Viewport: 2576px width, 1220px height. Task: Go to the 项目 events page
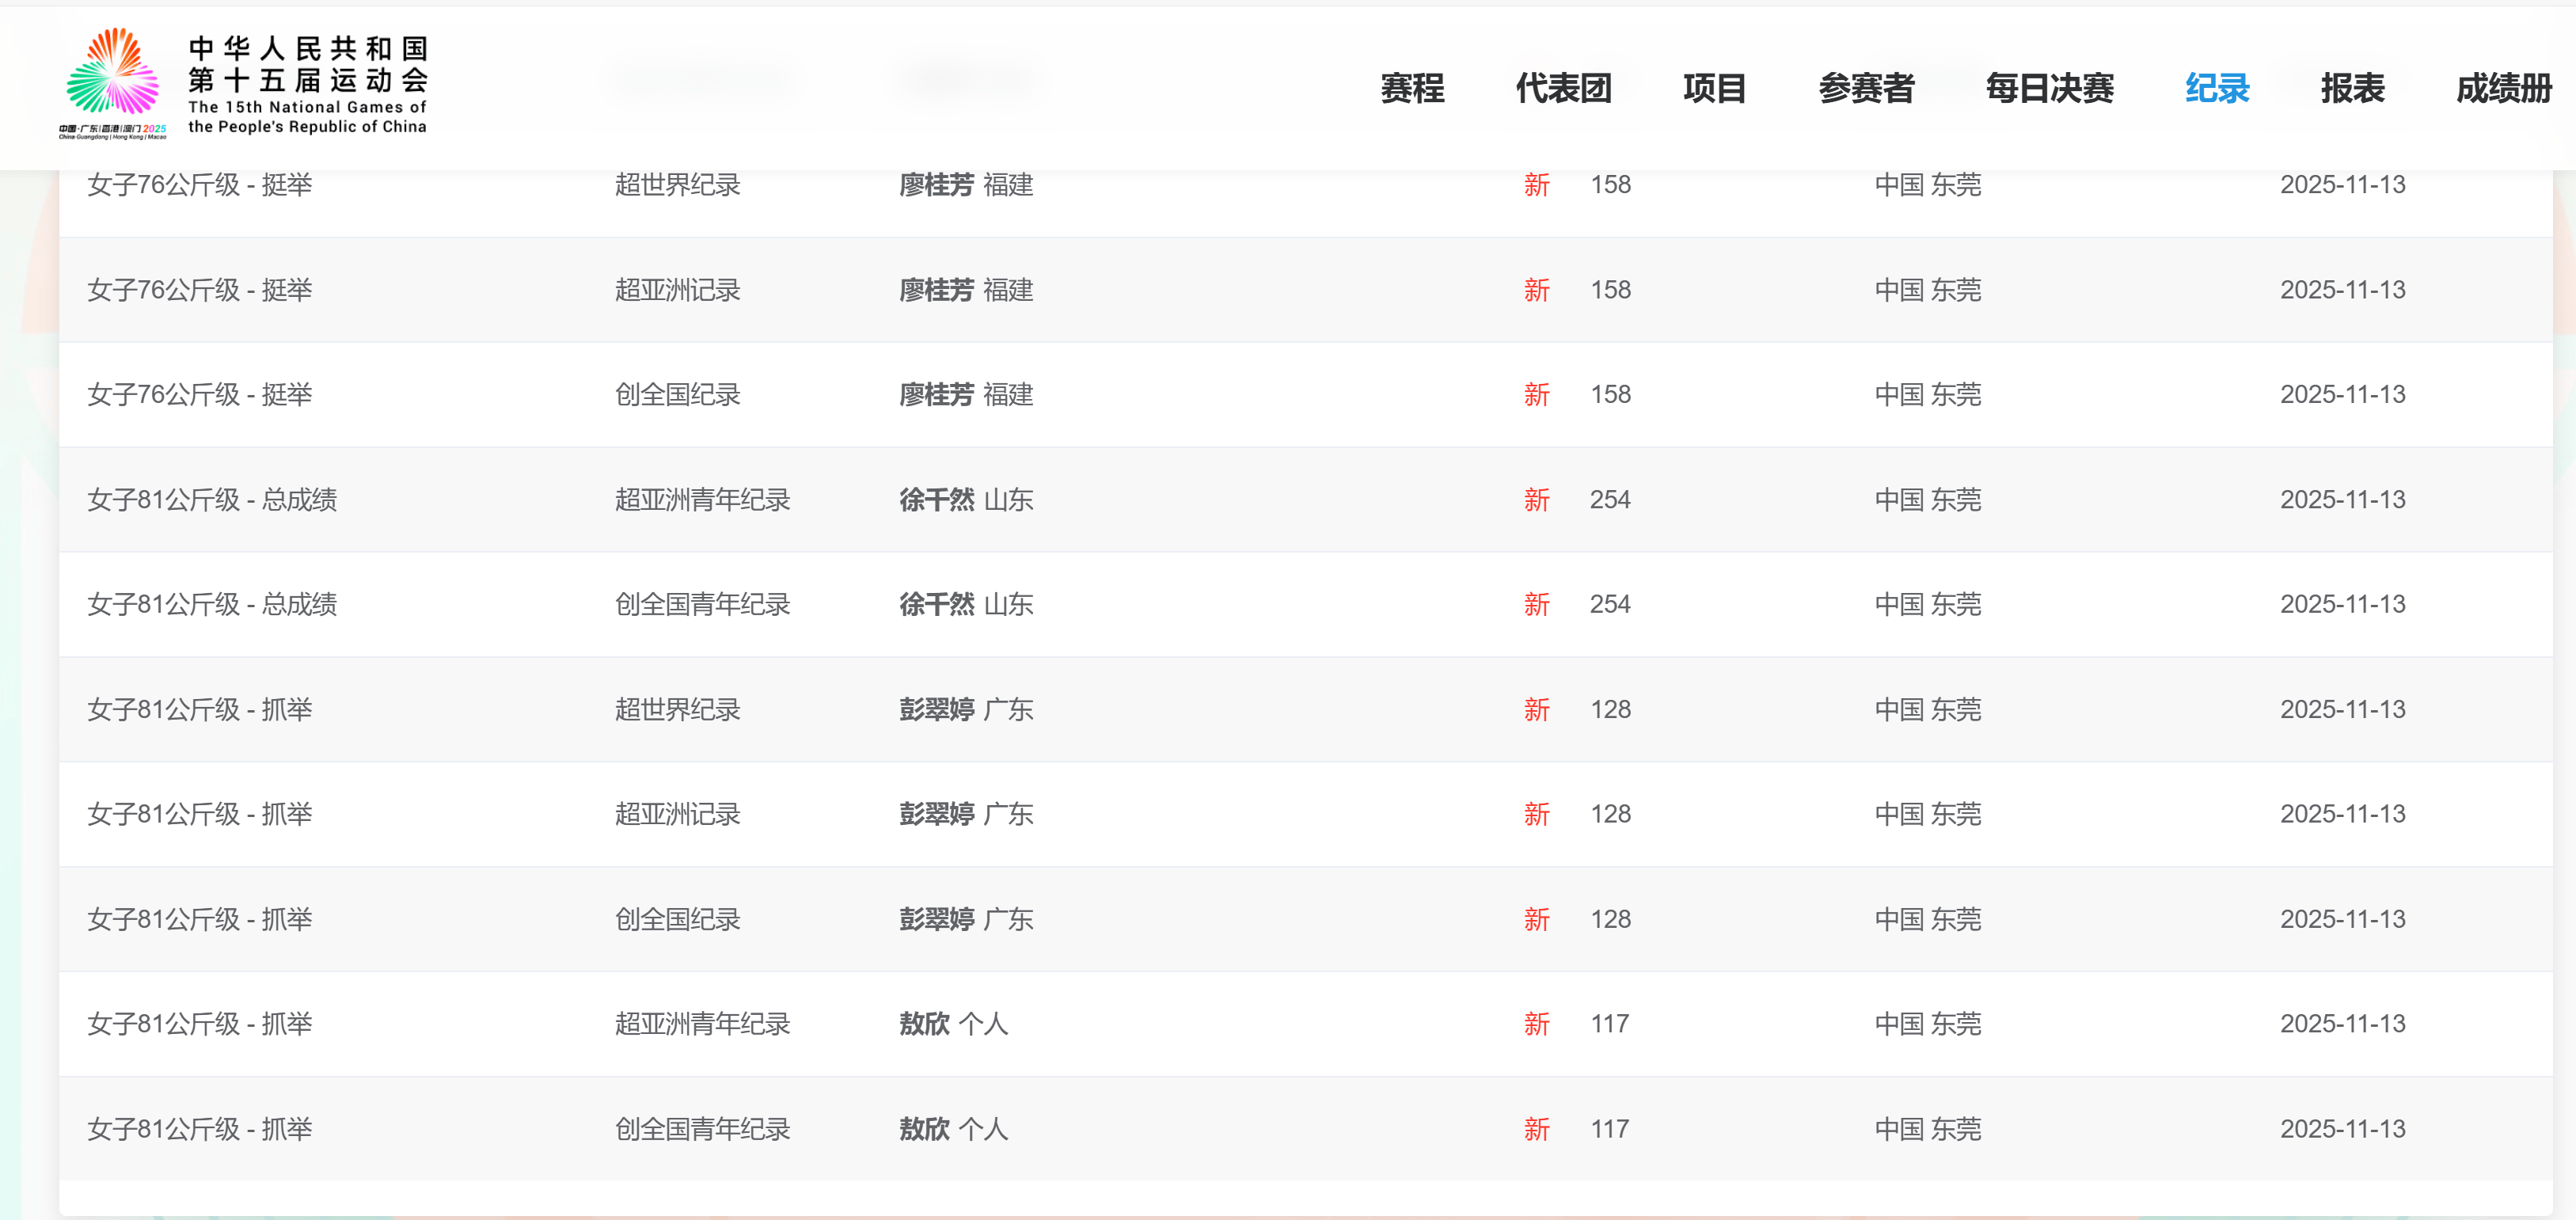click(x=1714, y=89)
